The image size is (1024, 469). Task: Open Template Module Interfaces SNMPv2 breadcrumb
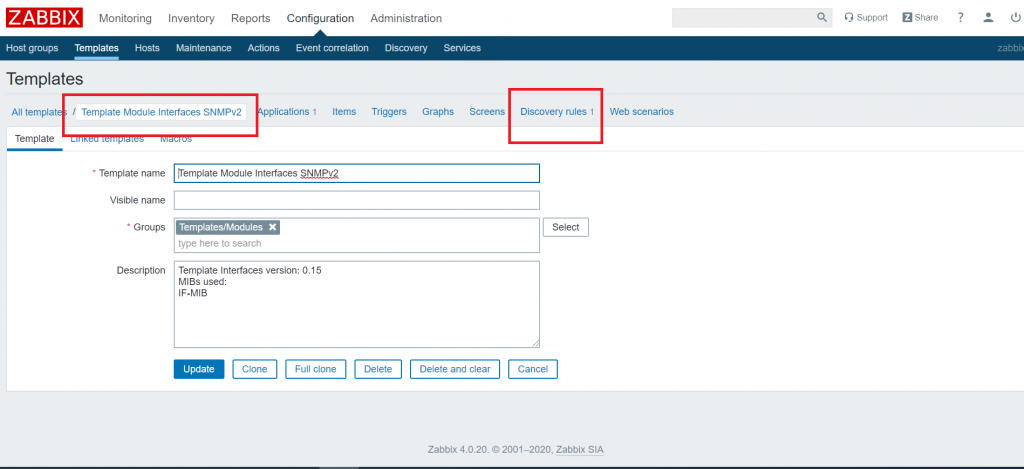tap(161, 112)
